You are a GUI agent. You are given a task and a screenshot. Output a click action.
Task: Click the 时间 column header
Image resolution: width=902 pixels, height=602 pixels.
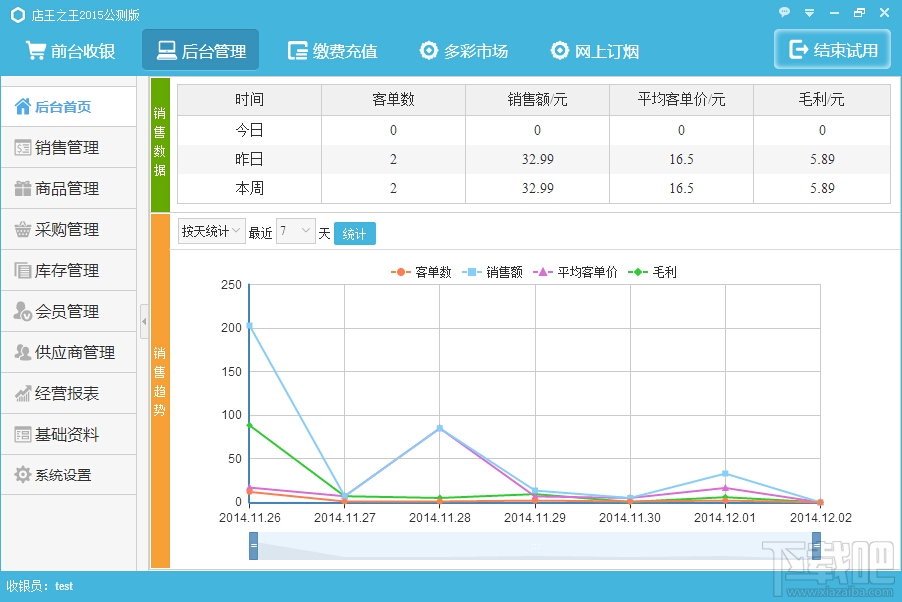[x=249, y=100]
